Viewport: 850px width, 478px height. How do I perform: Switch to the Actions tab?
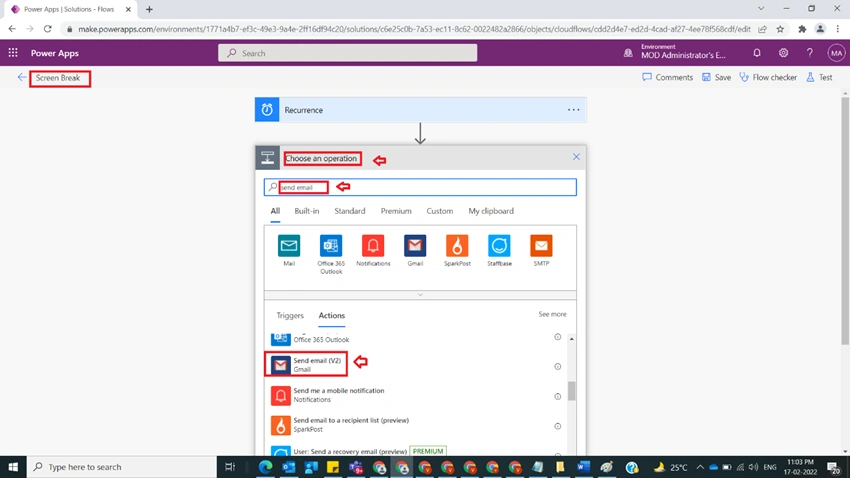coord(332,315)
